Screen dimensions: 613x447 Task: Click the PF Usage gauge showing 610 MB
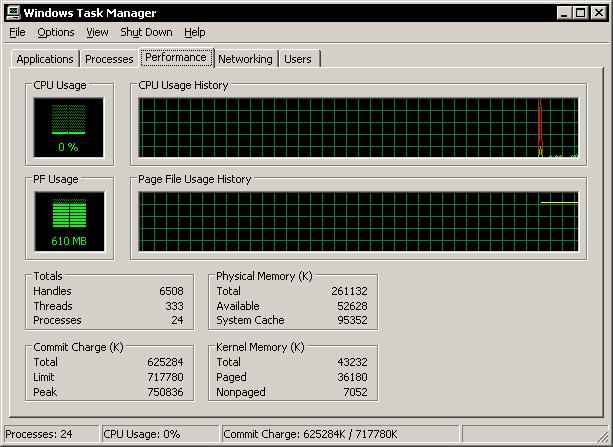pyautogui.click(x=69, y=221)
